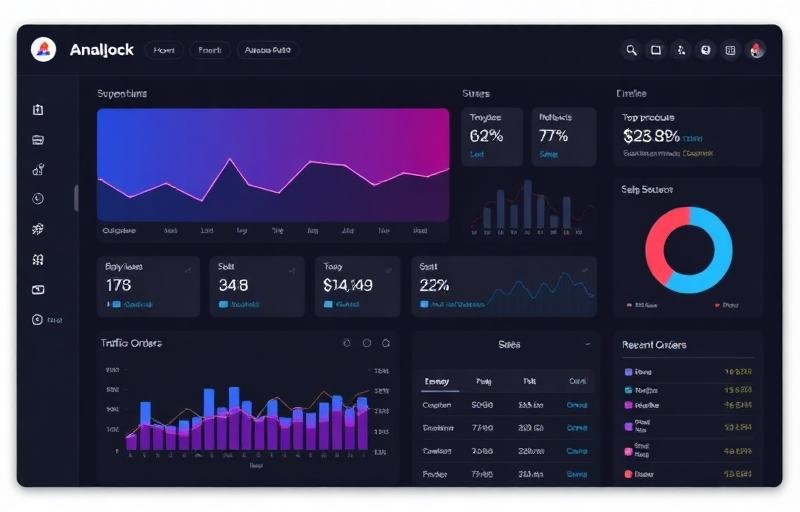Click the arrow icon on the 348 stat card
This screenshot has height=512, width=800.
coord(292,270)
